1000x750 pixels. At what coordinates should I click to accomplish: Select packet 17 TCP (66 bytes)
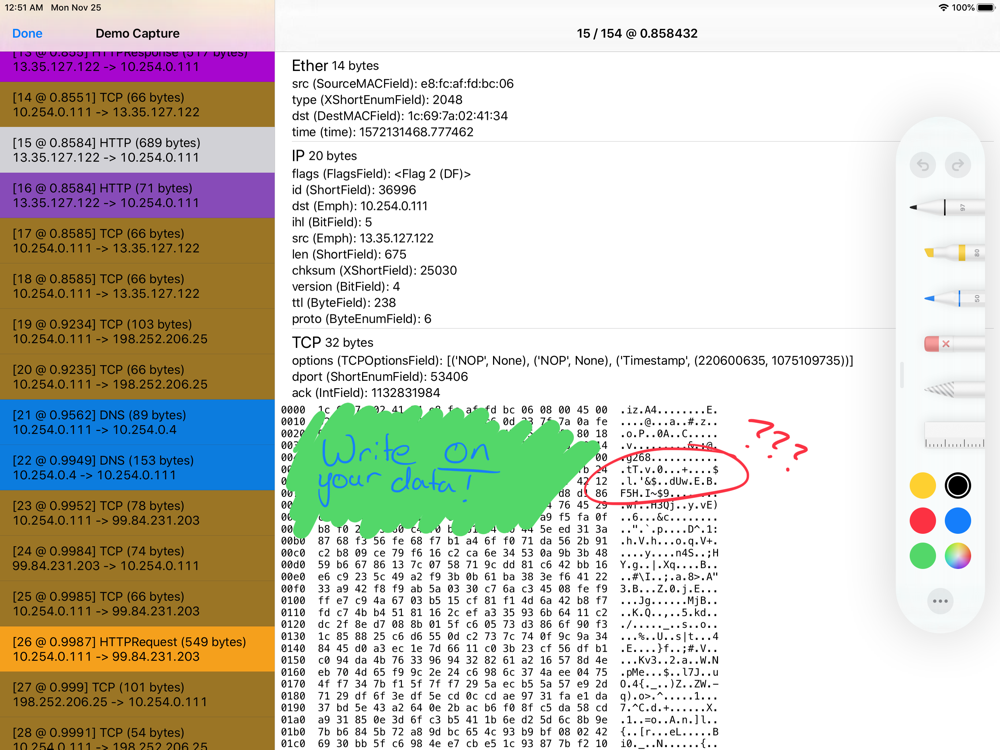[137, 240]
